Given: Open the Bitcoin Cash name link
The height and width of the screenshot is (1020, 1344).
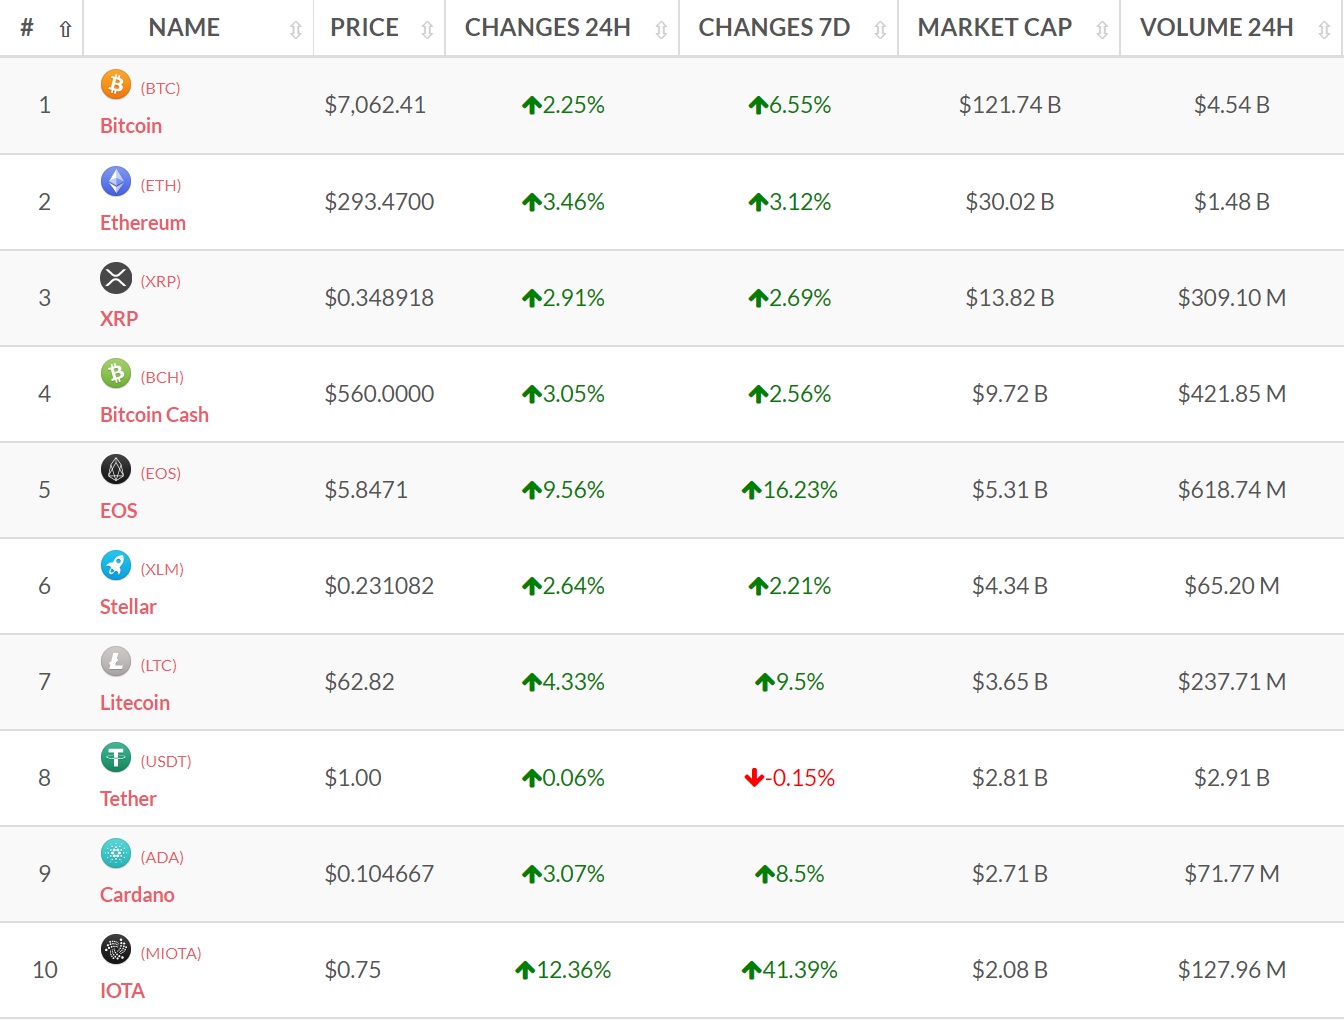Looking at the screenshot, I should click(154, 415).
